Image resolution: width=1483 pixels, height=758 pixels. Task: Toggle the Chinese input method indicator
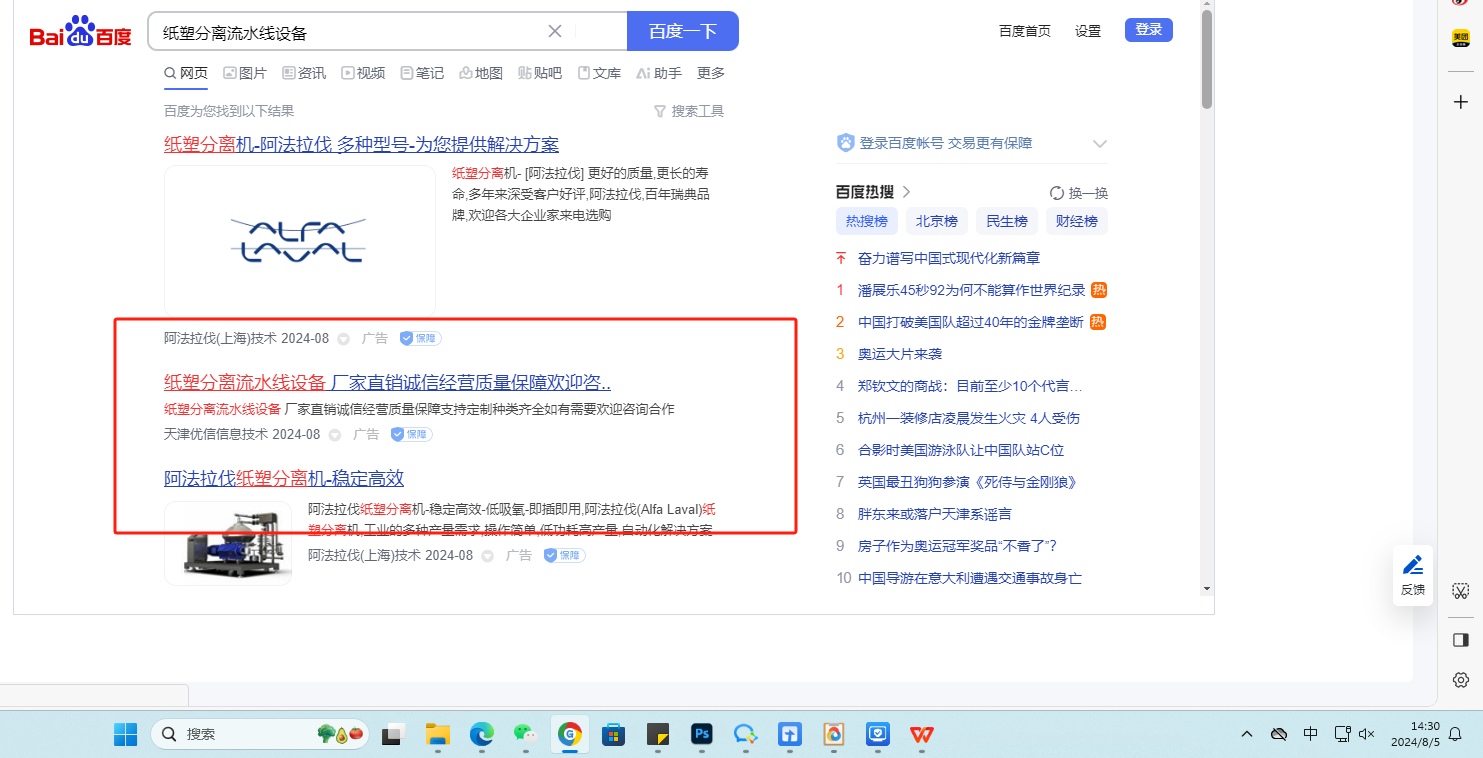click(x=1310, y=734)
